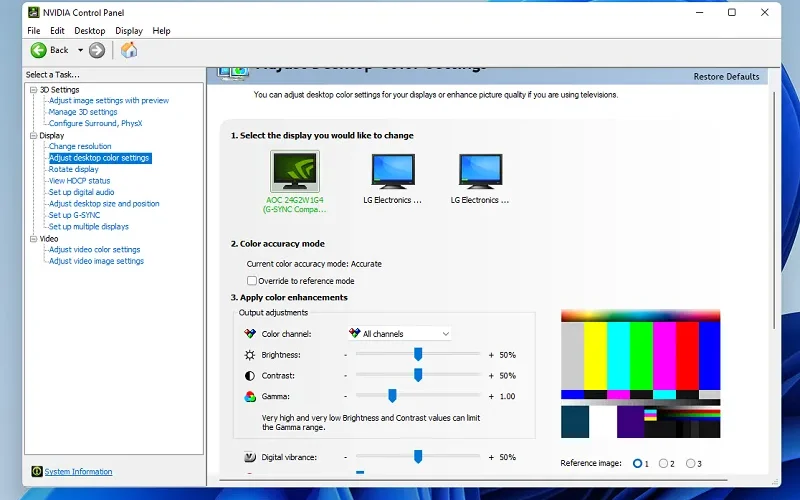Viewport: 800px width, 500px height.
Task: Open View HDCP status task
Action: 79,181
